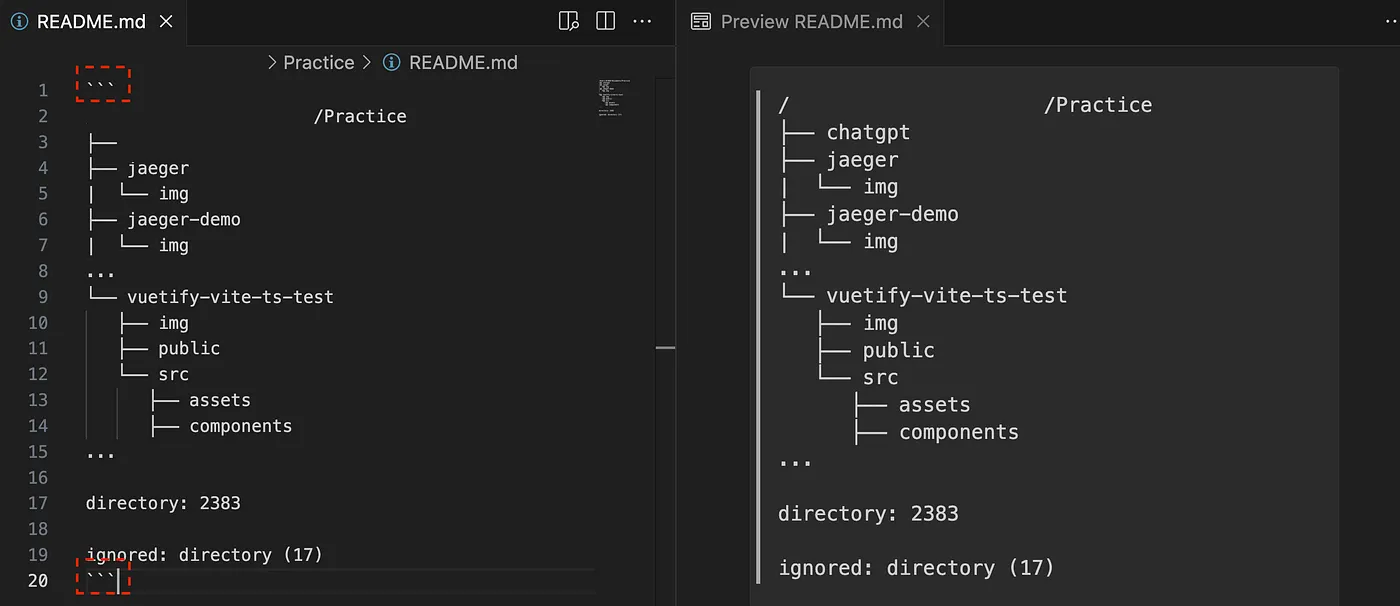Click 'ignored: directory (17)' on editor line 19

(x=204, y=555)
